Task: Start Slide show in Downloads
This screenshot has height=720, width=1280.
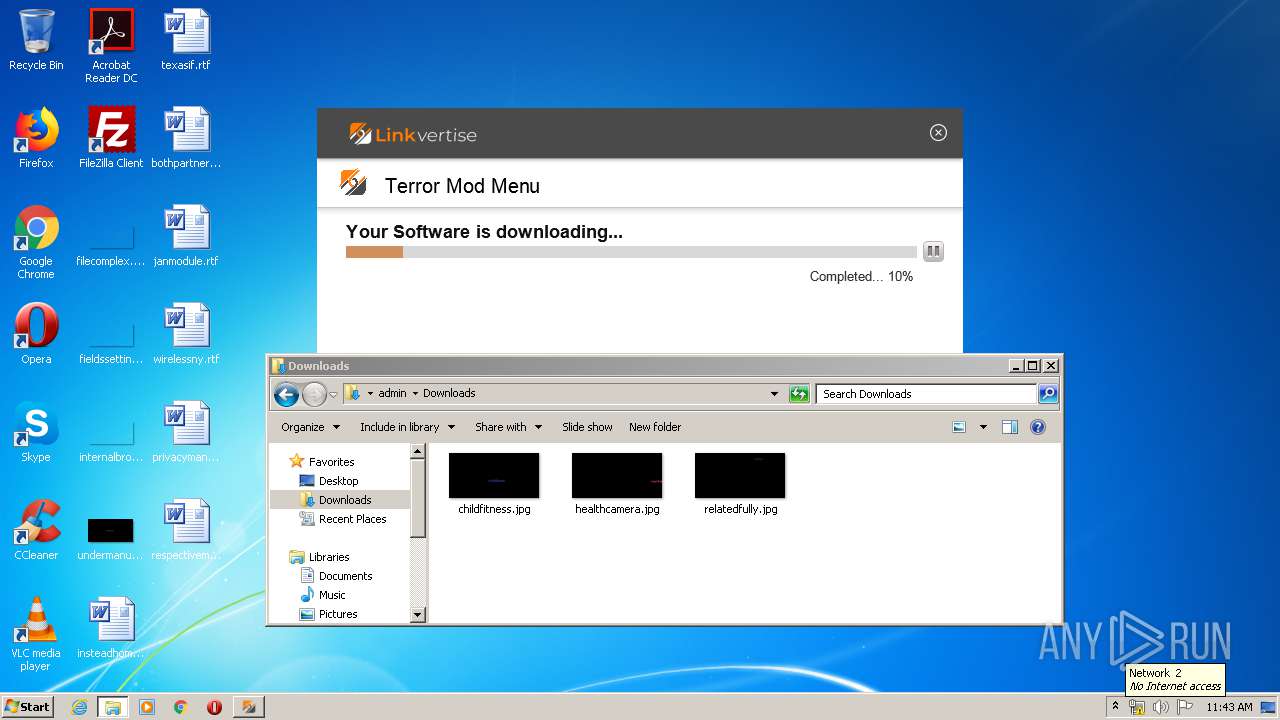Action: click(587, 427)
